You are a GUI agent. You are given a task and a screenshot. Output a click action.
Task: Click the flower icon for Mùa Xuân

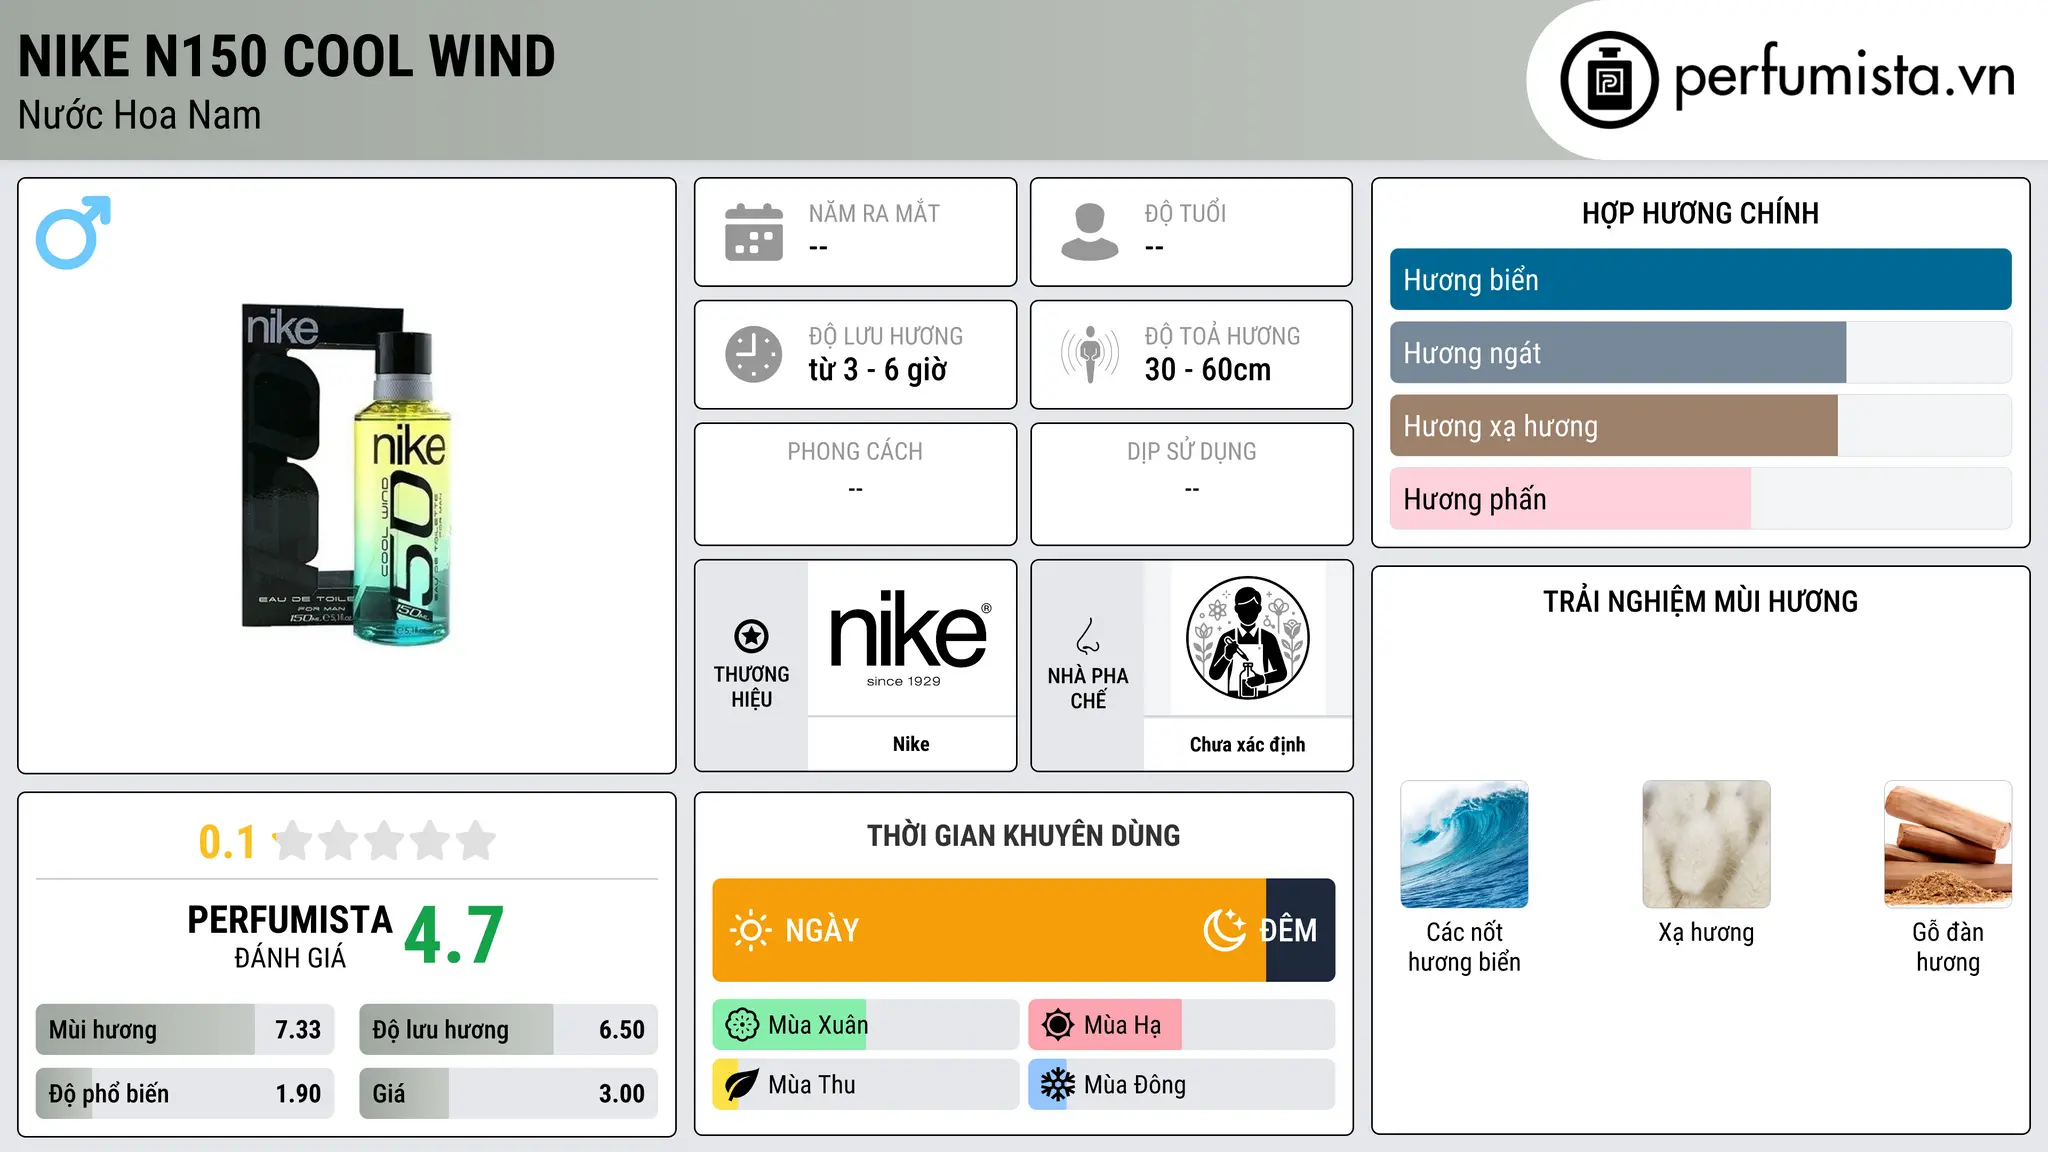click(742, 1025)
